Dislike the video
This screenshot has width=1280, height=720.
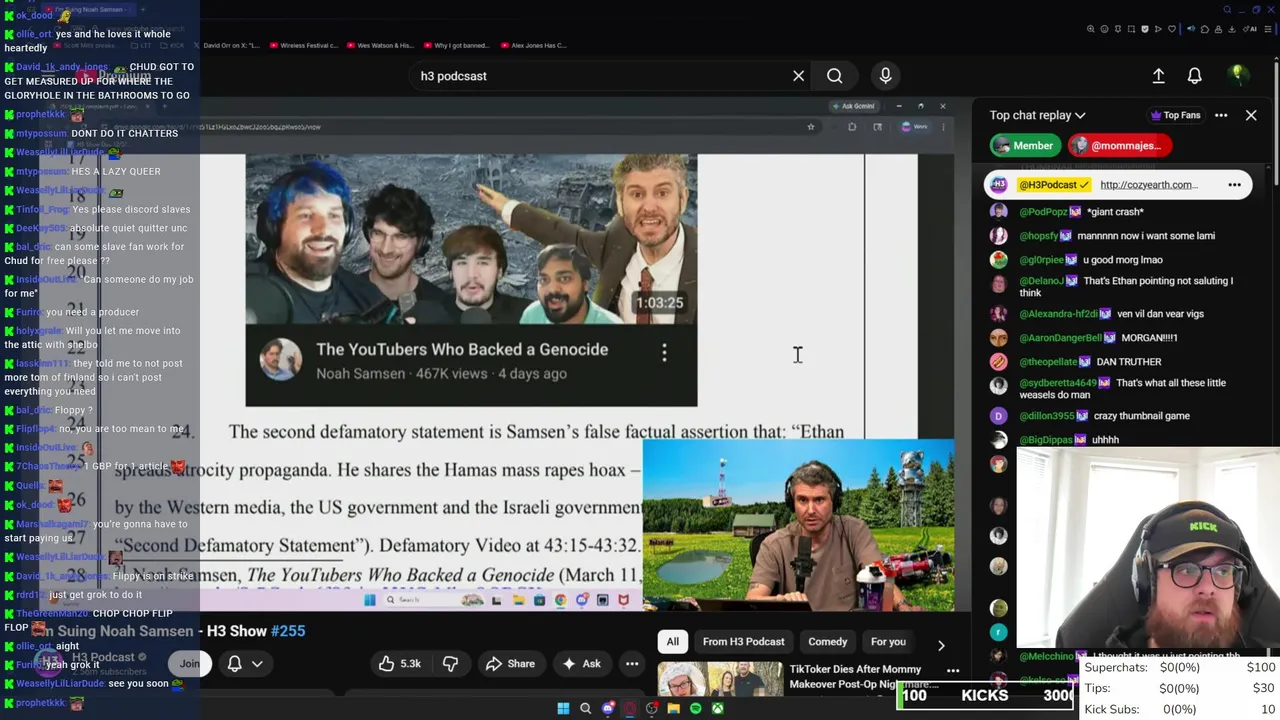[451, 664]
